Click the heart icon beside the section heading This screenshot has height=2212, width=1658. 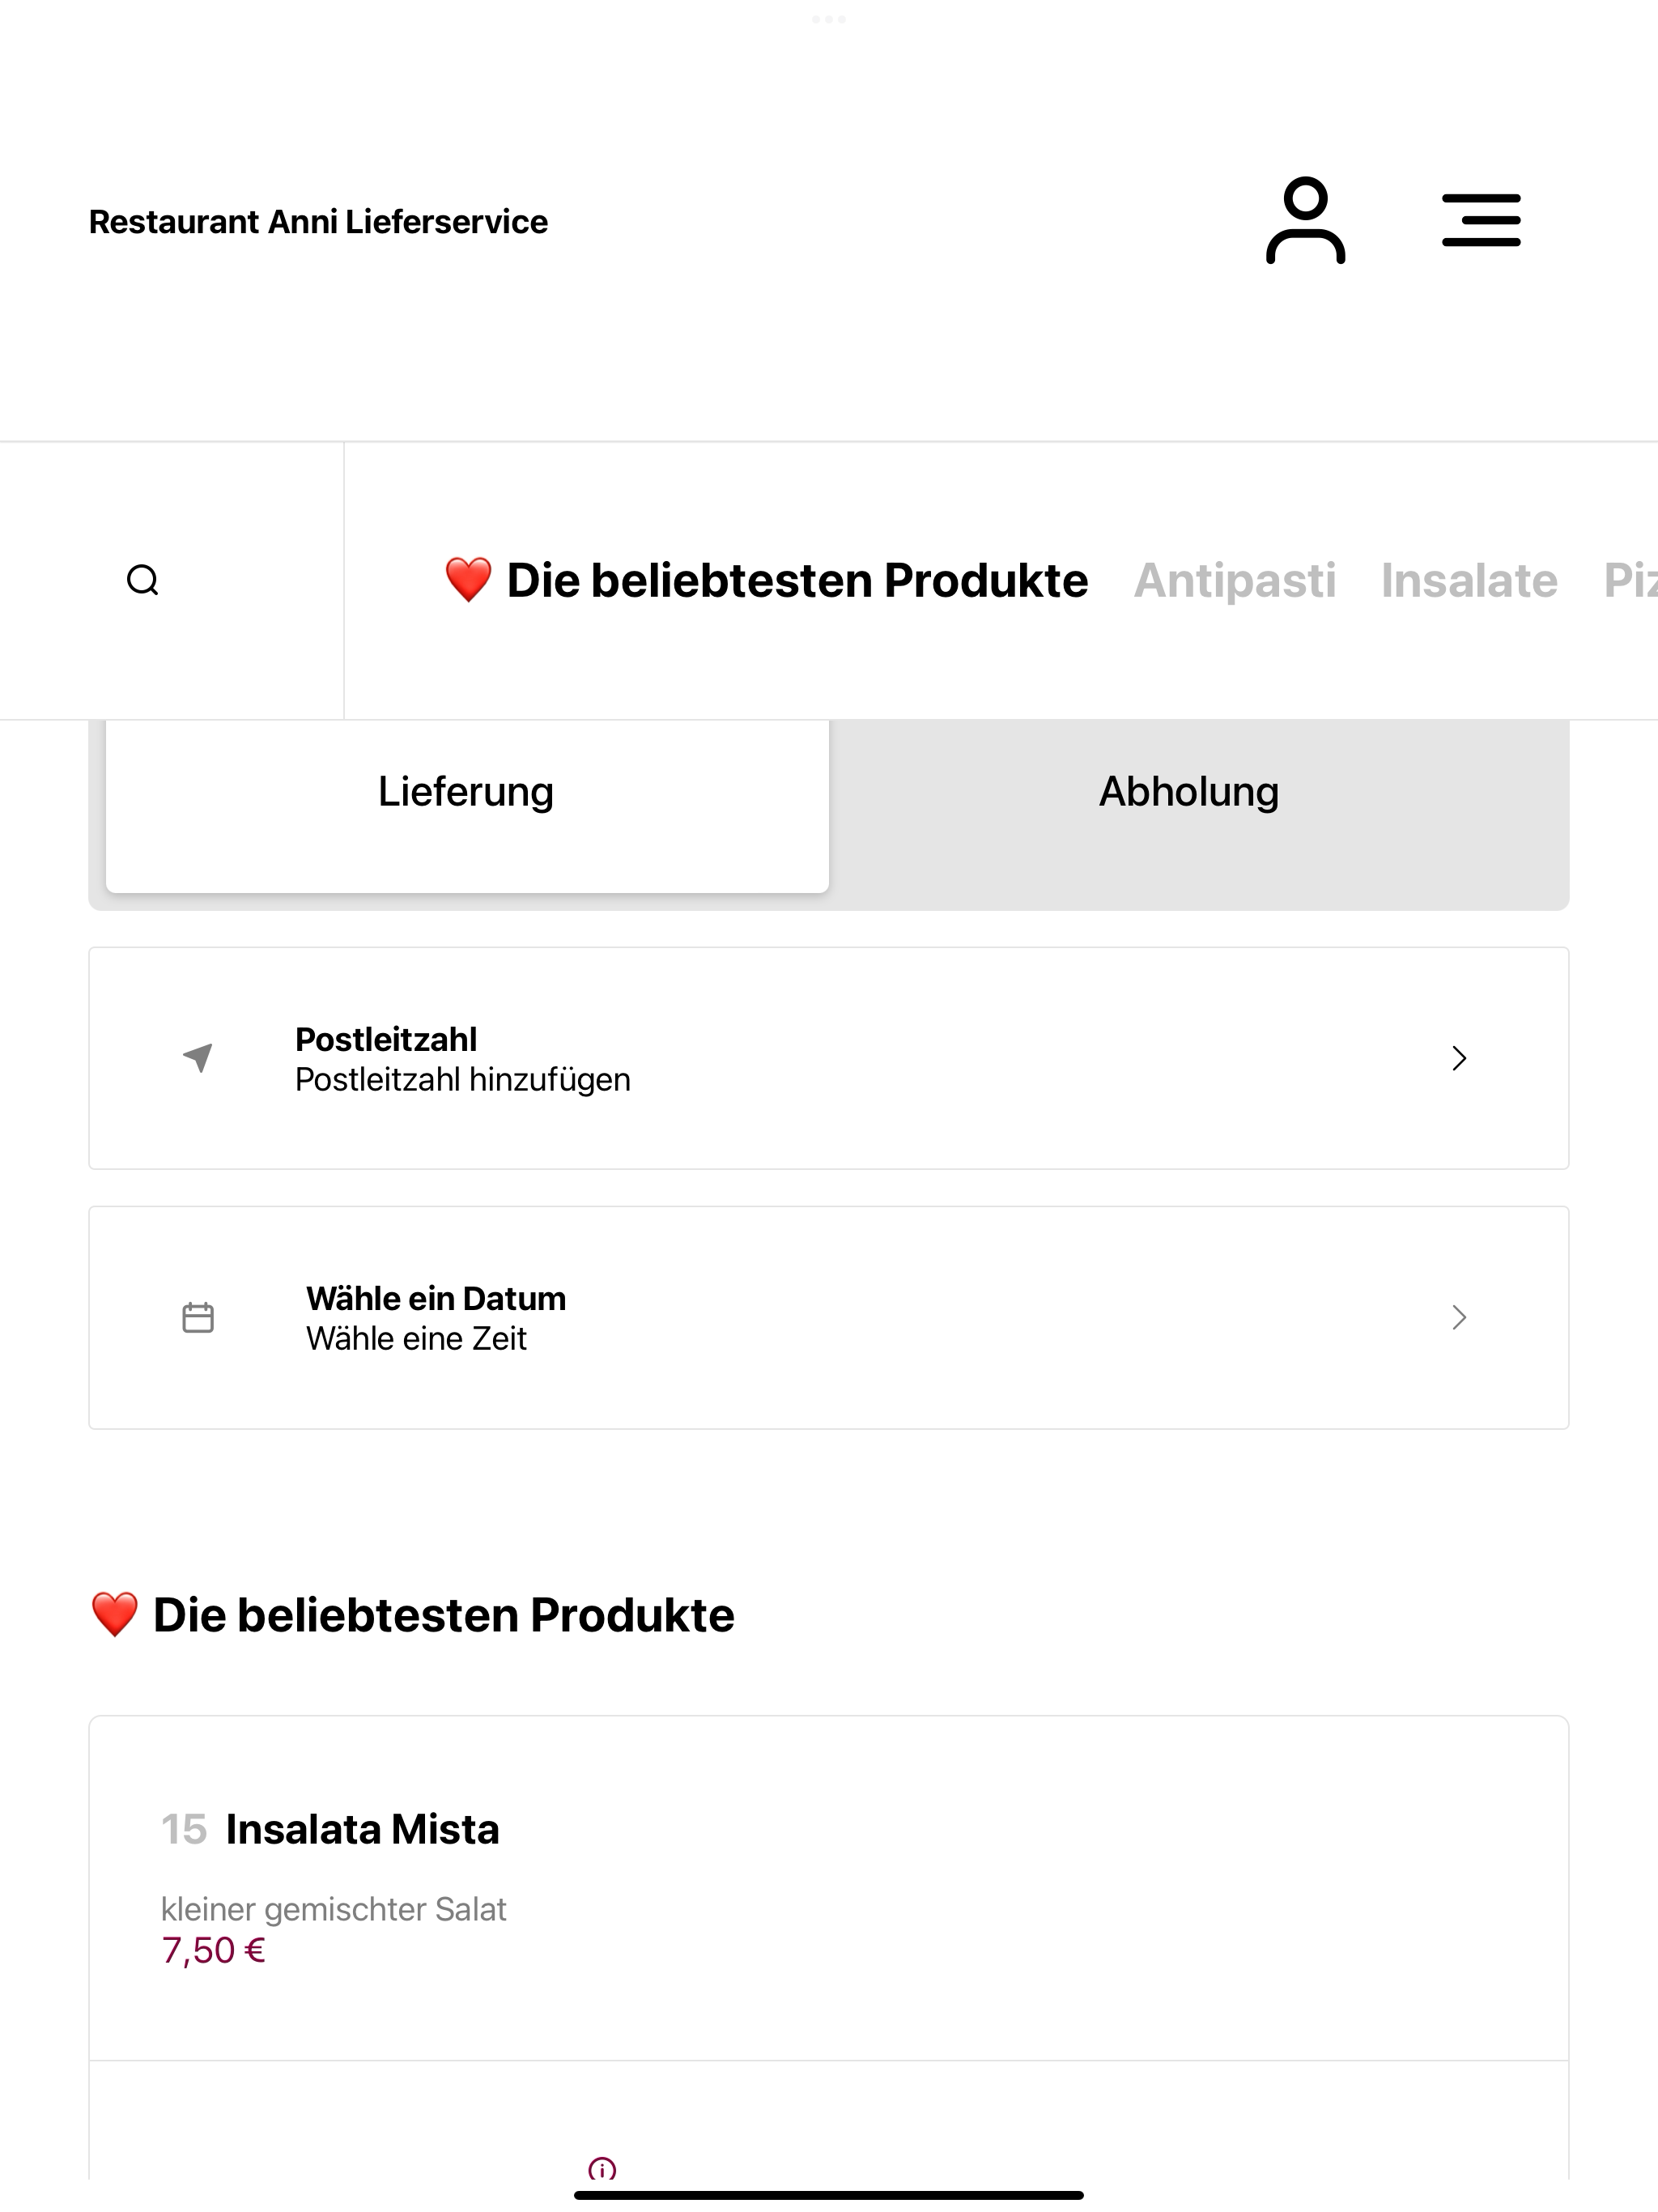(115, 1615)
